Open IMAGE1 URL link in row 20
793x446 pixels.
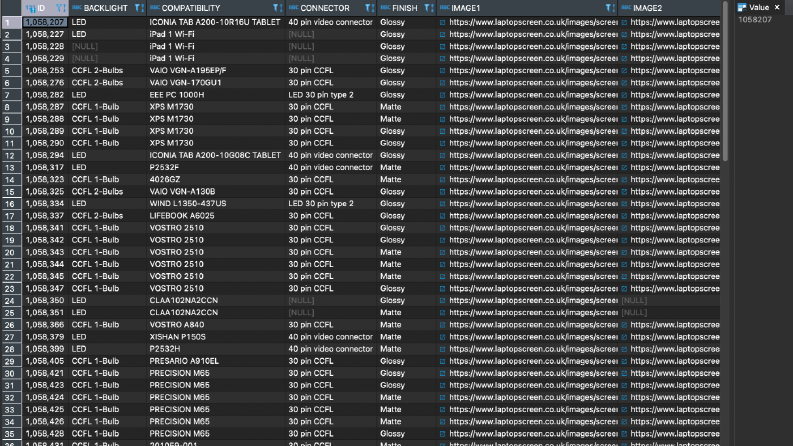[x=533, y=252]
